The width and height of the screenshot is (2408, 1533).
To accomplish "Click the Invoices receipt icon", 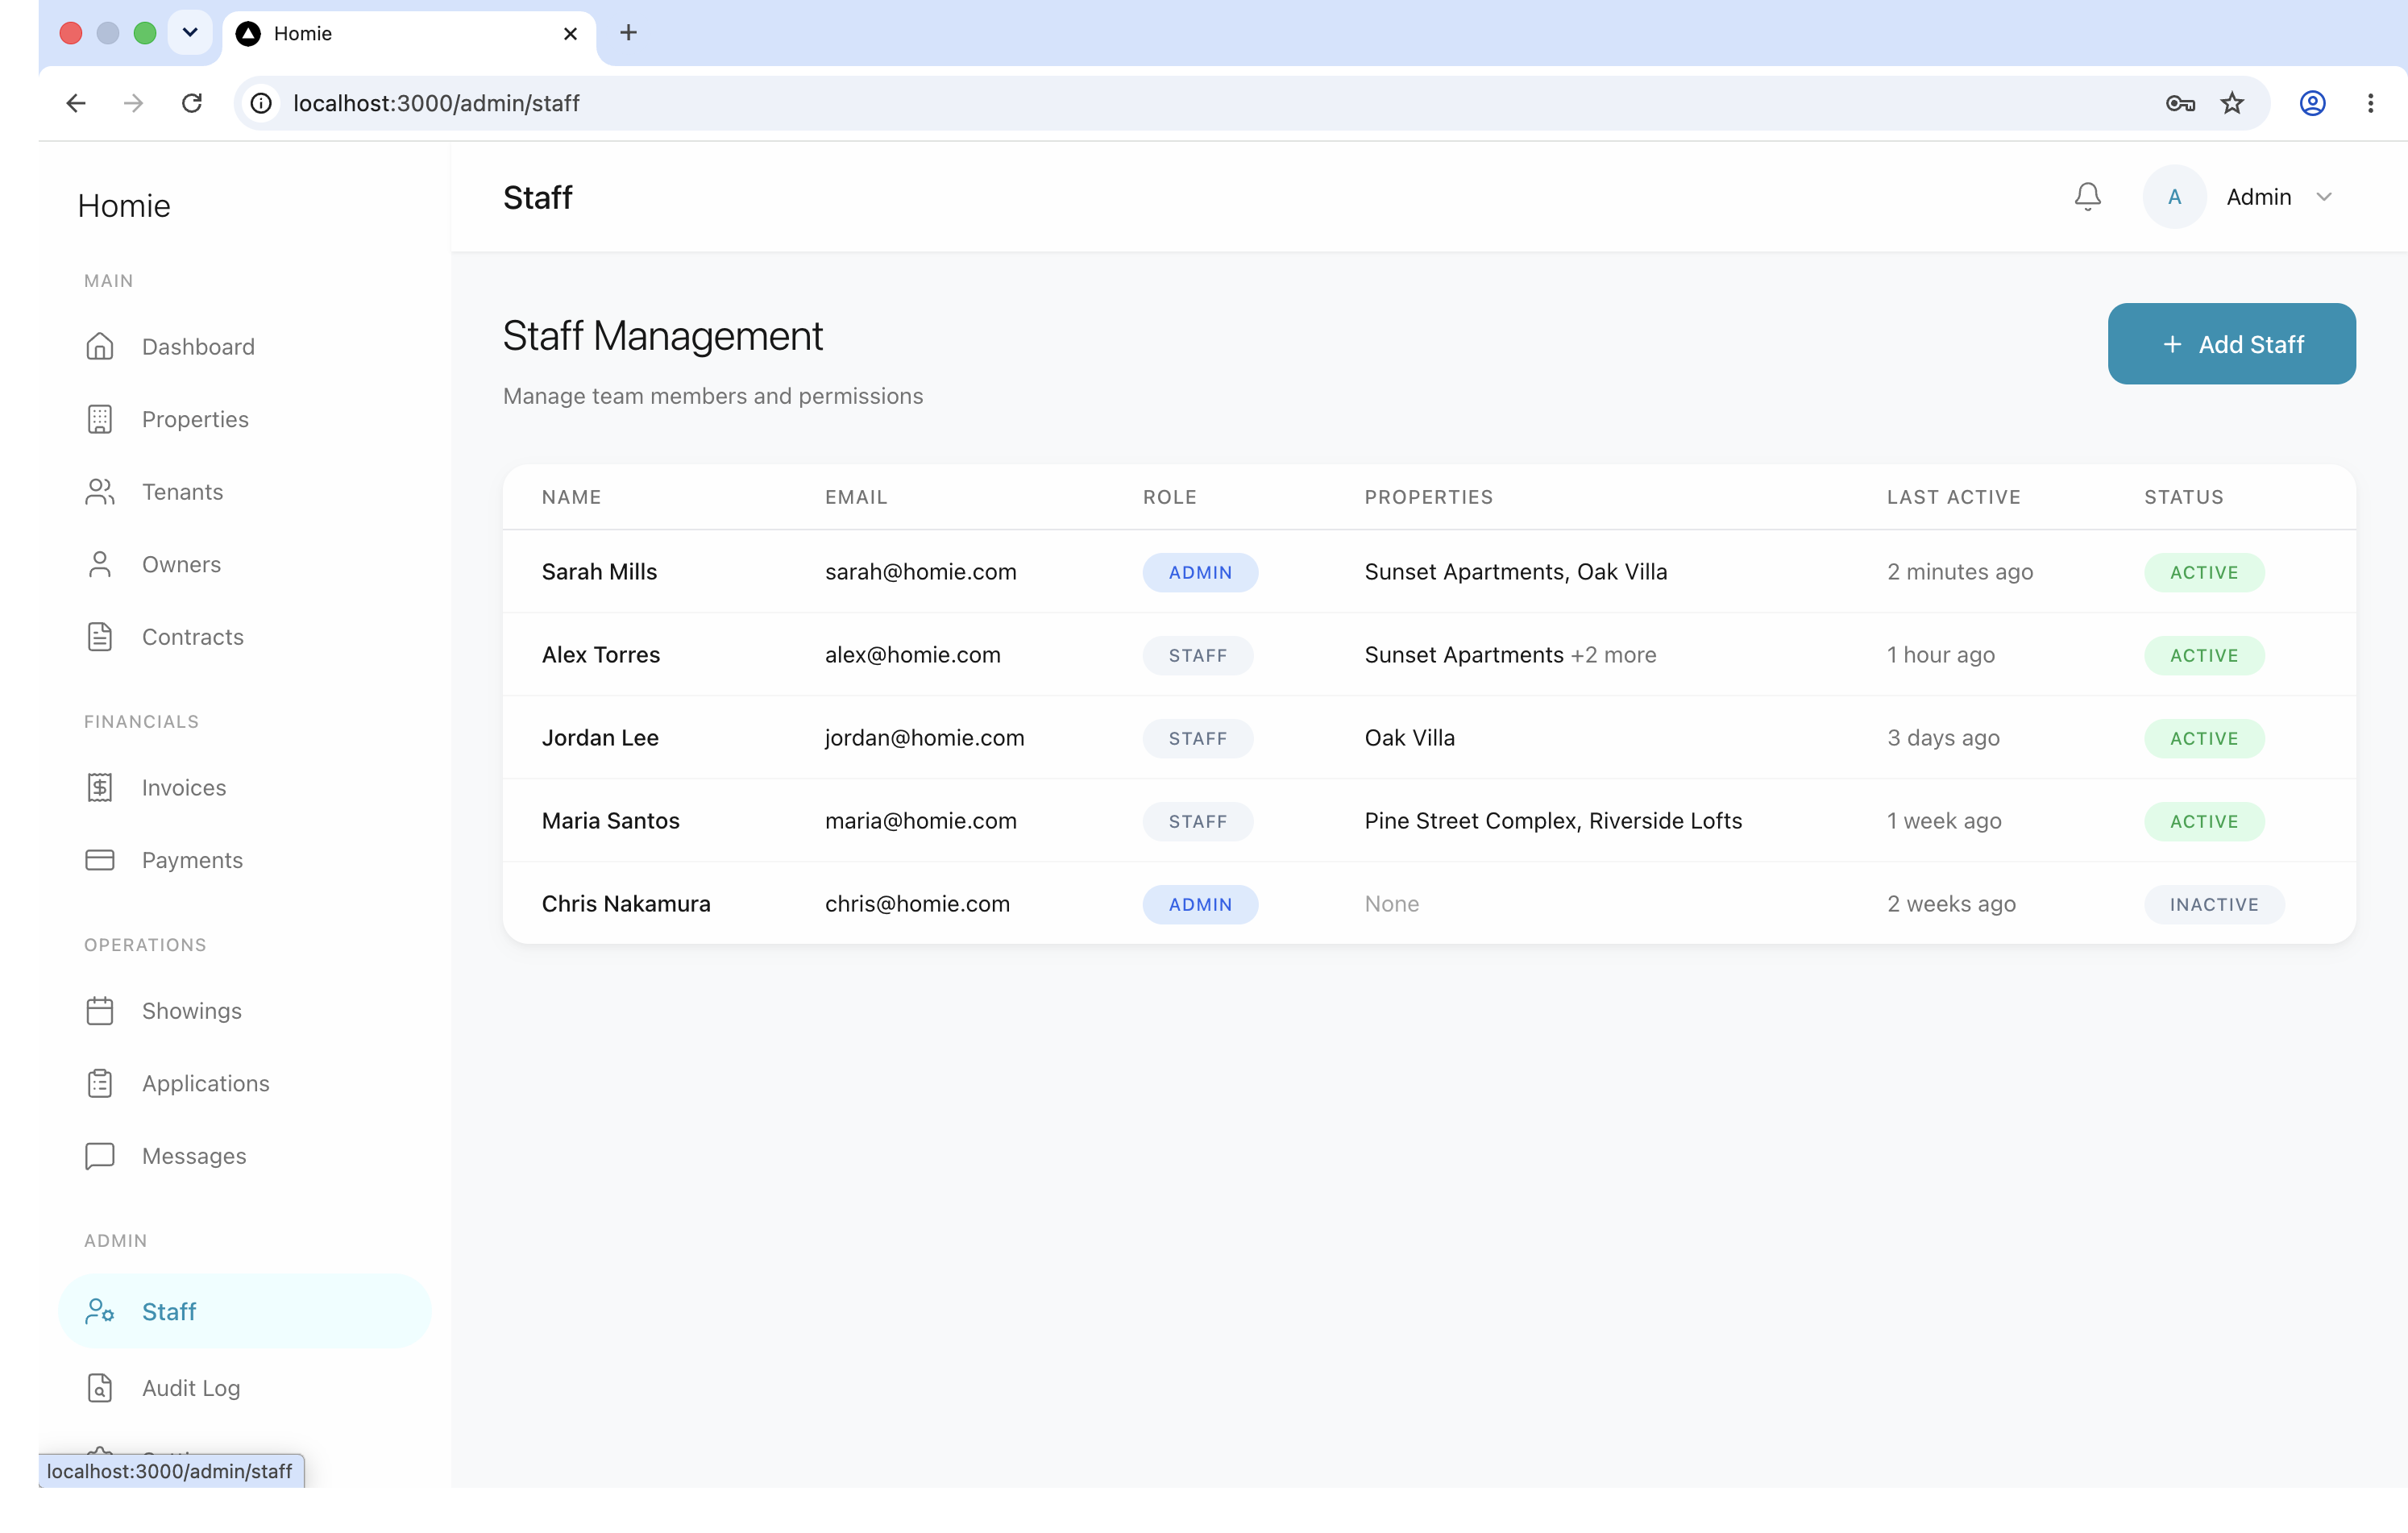I will [100, 788].
